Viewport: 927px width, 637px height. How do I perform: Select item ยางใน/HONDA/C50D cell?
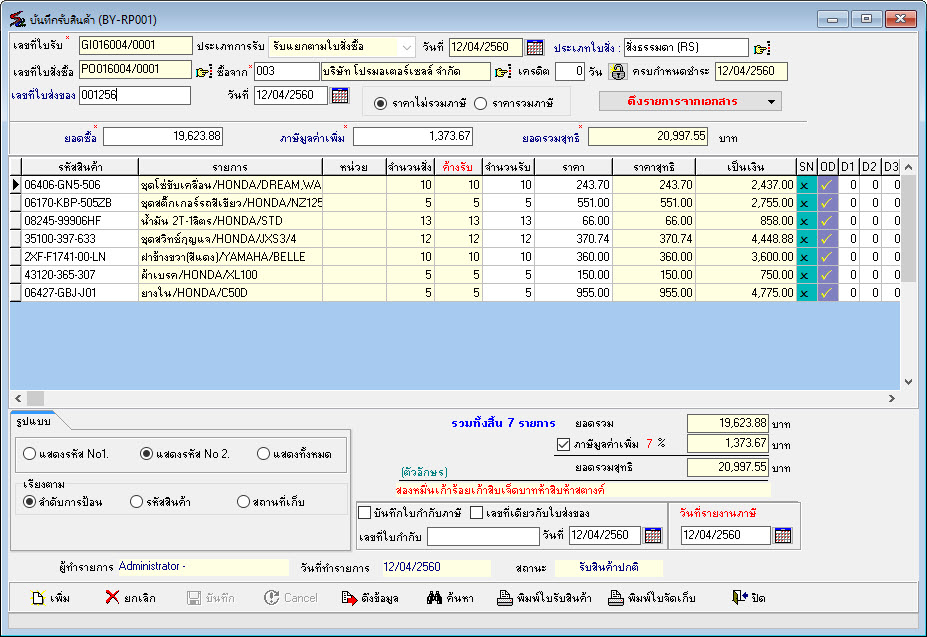tap(230, 293)
